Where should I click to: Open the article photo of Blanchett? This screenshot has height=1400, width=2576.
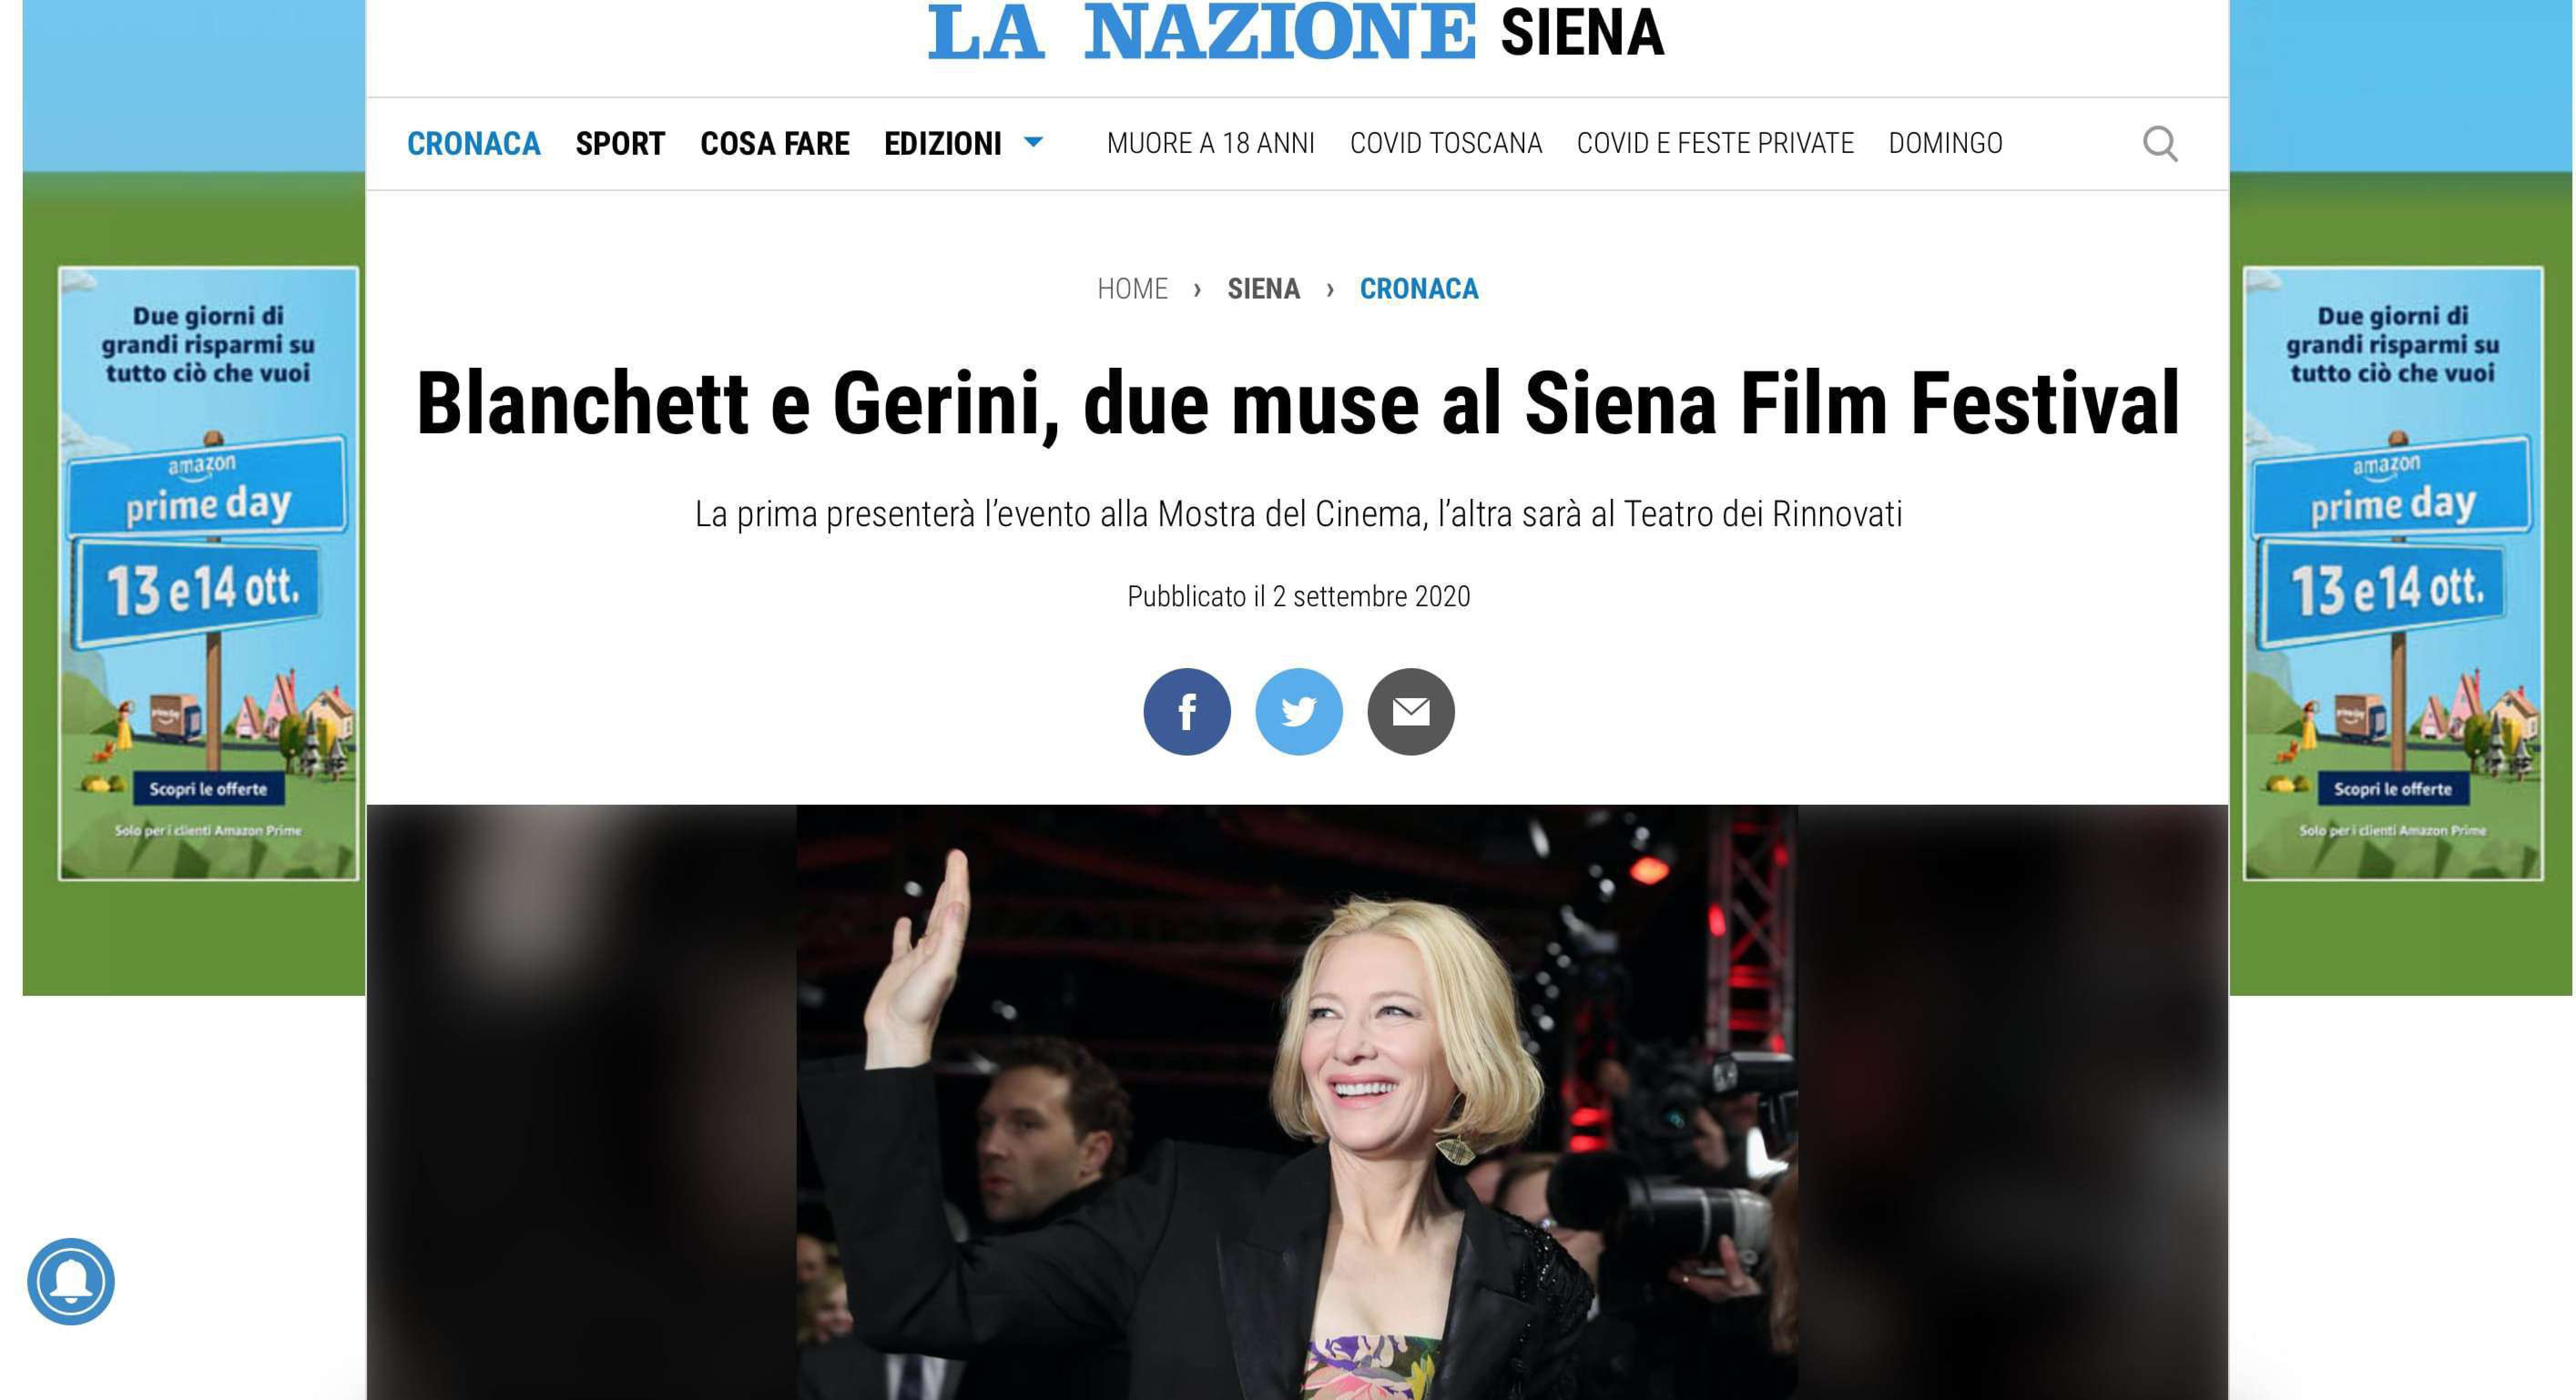1297,1102
